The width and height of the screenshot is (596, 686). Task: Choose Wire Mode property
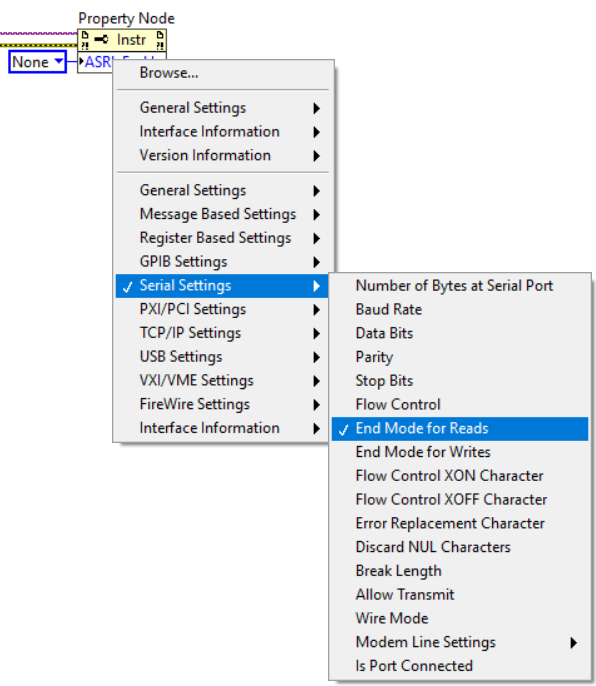click(x=460, y=619)
